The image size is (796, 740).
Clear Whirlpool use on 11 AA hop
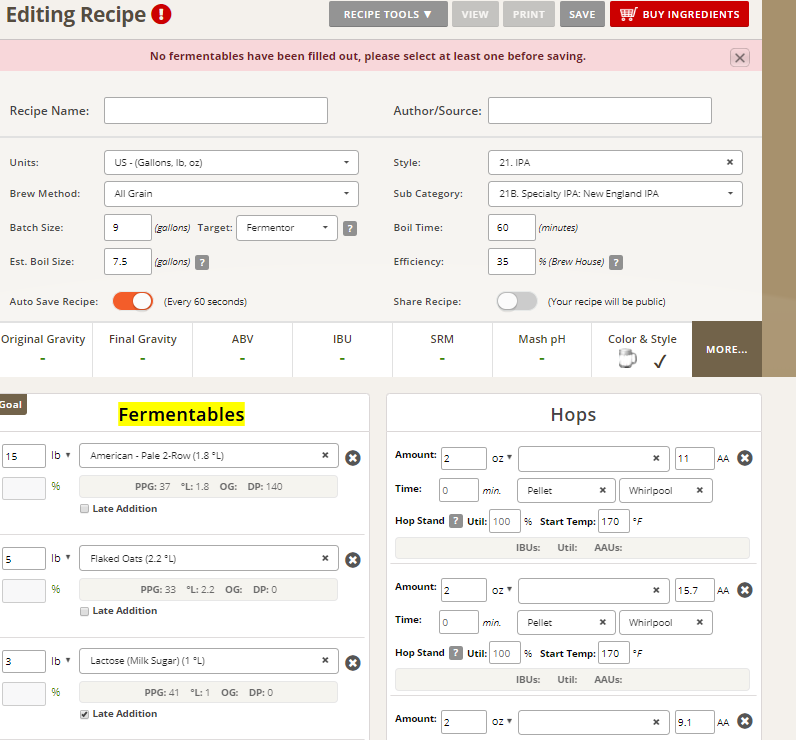click(x=700, y=490)
